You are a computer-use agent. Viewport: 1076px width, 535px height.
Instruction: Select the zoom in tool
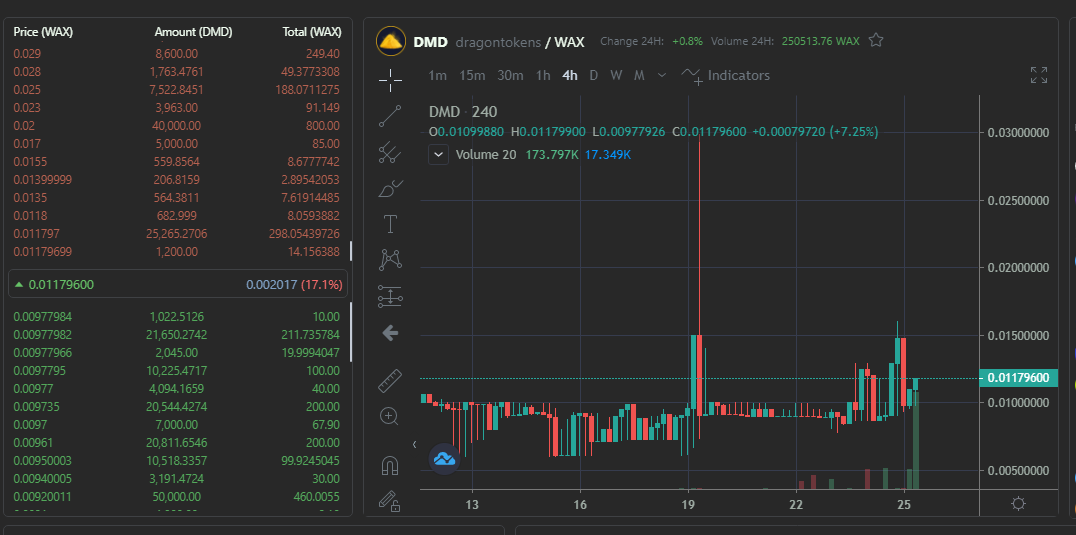[x=390, y=416]
